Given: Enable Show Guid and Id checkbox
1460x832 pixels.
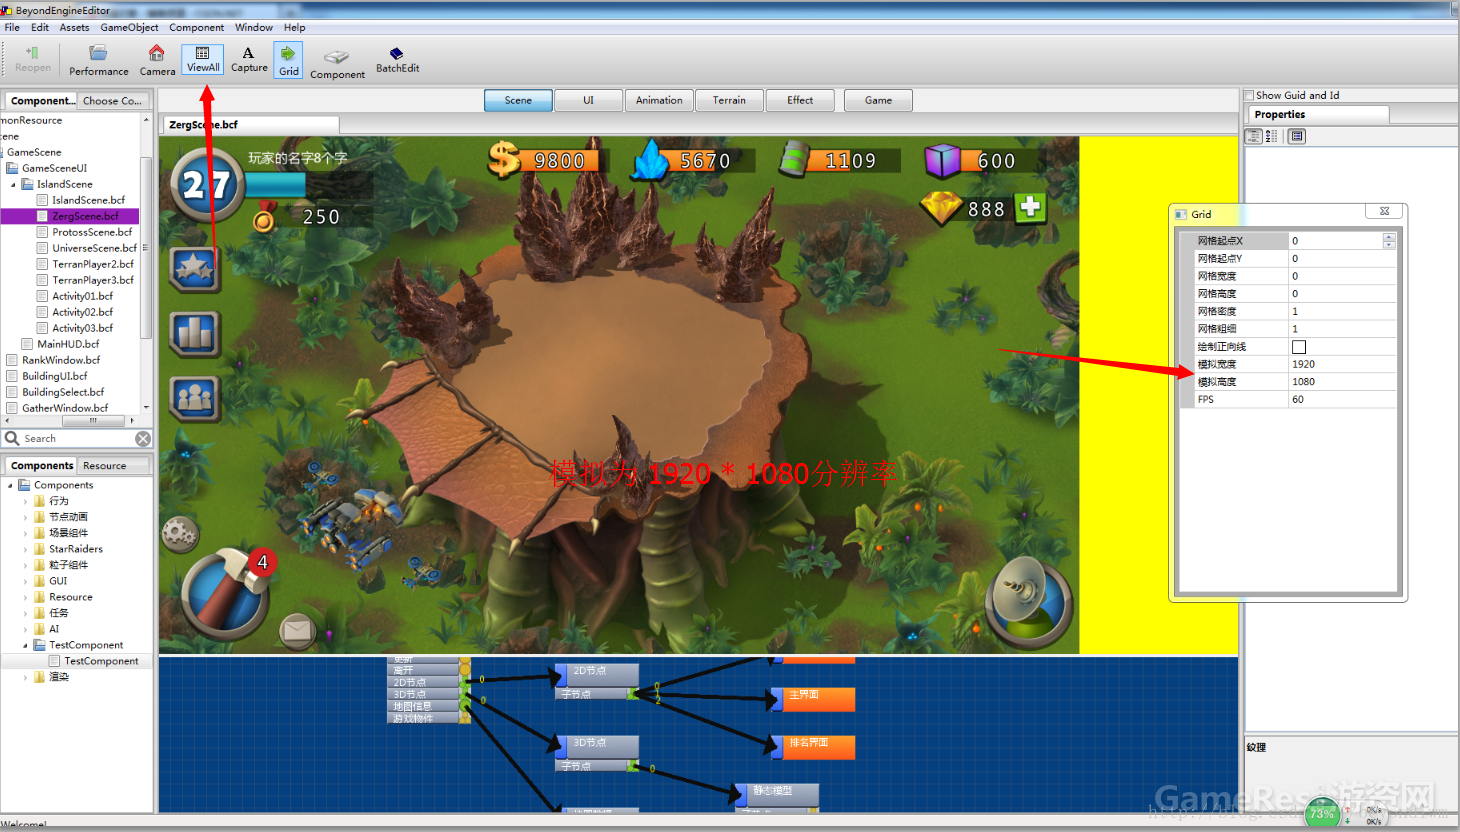Looking at the screenshot, I should pos(1248,95).
